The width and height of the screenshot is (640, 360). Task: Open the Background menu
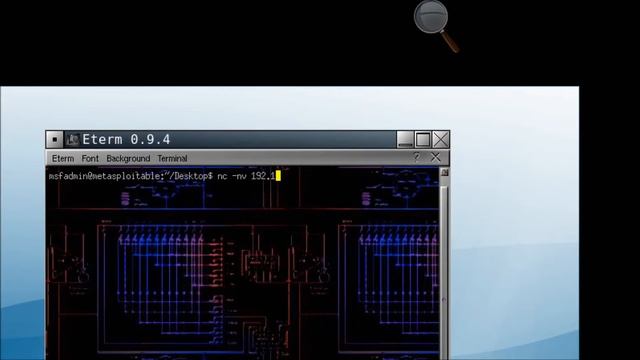(128, 158)
